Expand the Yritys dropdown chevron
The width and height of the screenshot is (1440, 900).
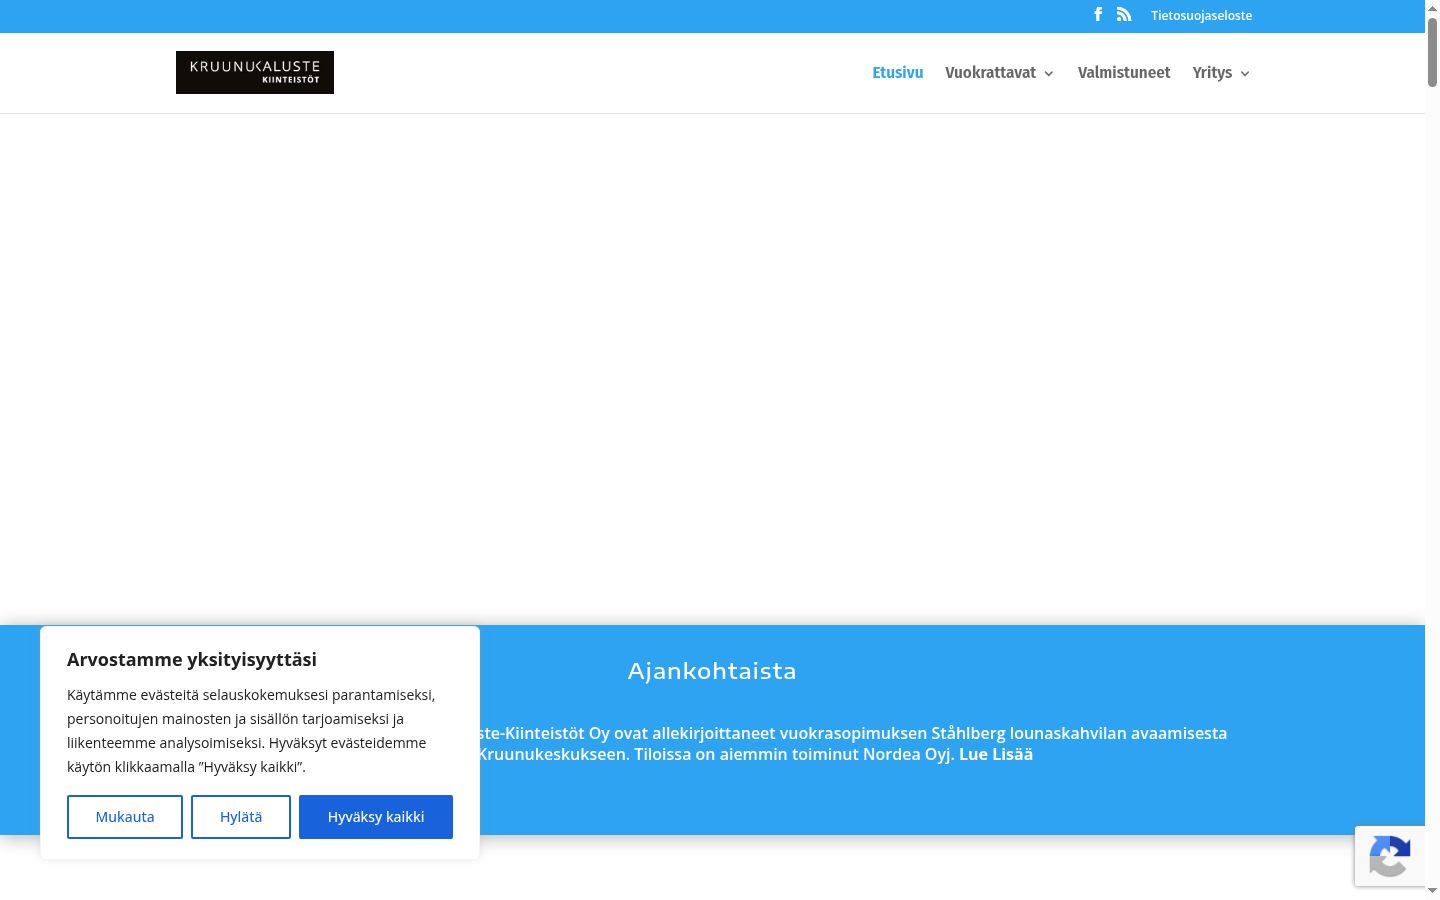(1245, 74)
